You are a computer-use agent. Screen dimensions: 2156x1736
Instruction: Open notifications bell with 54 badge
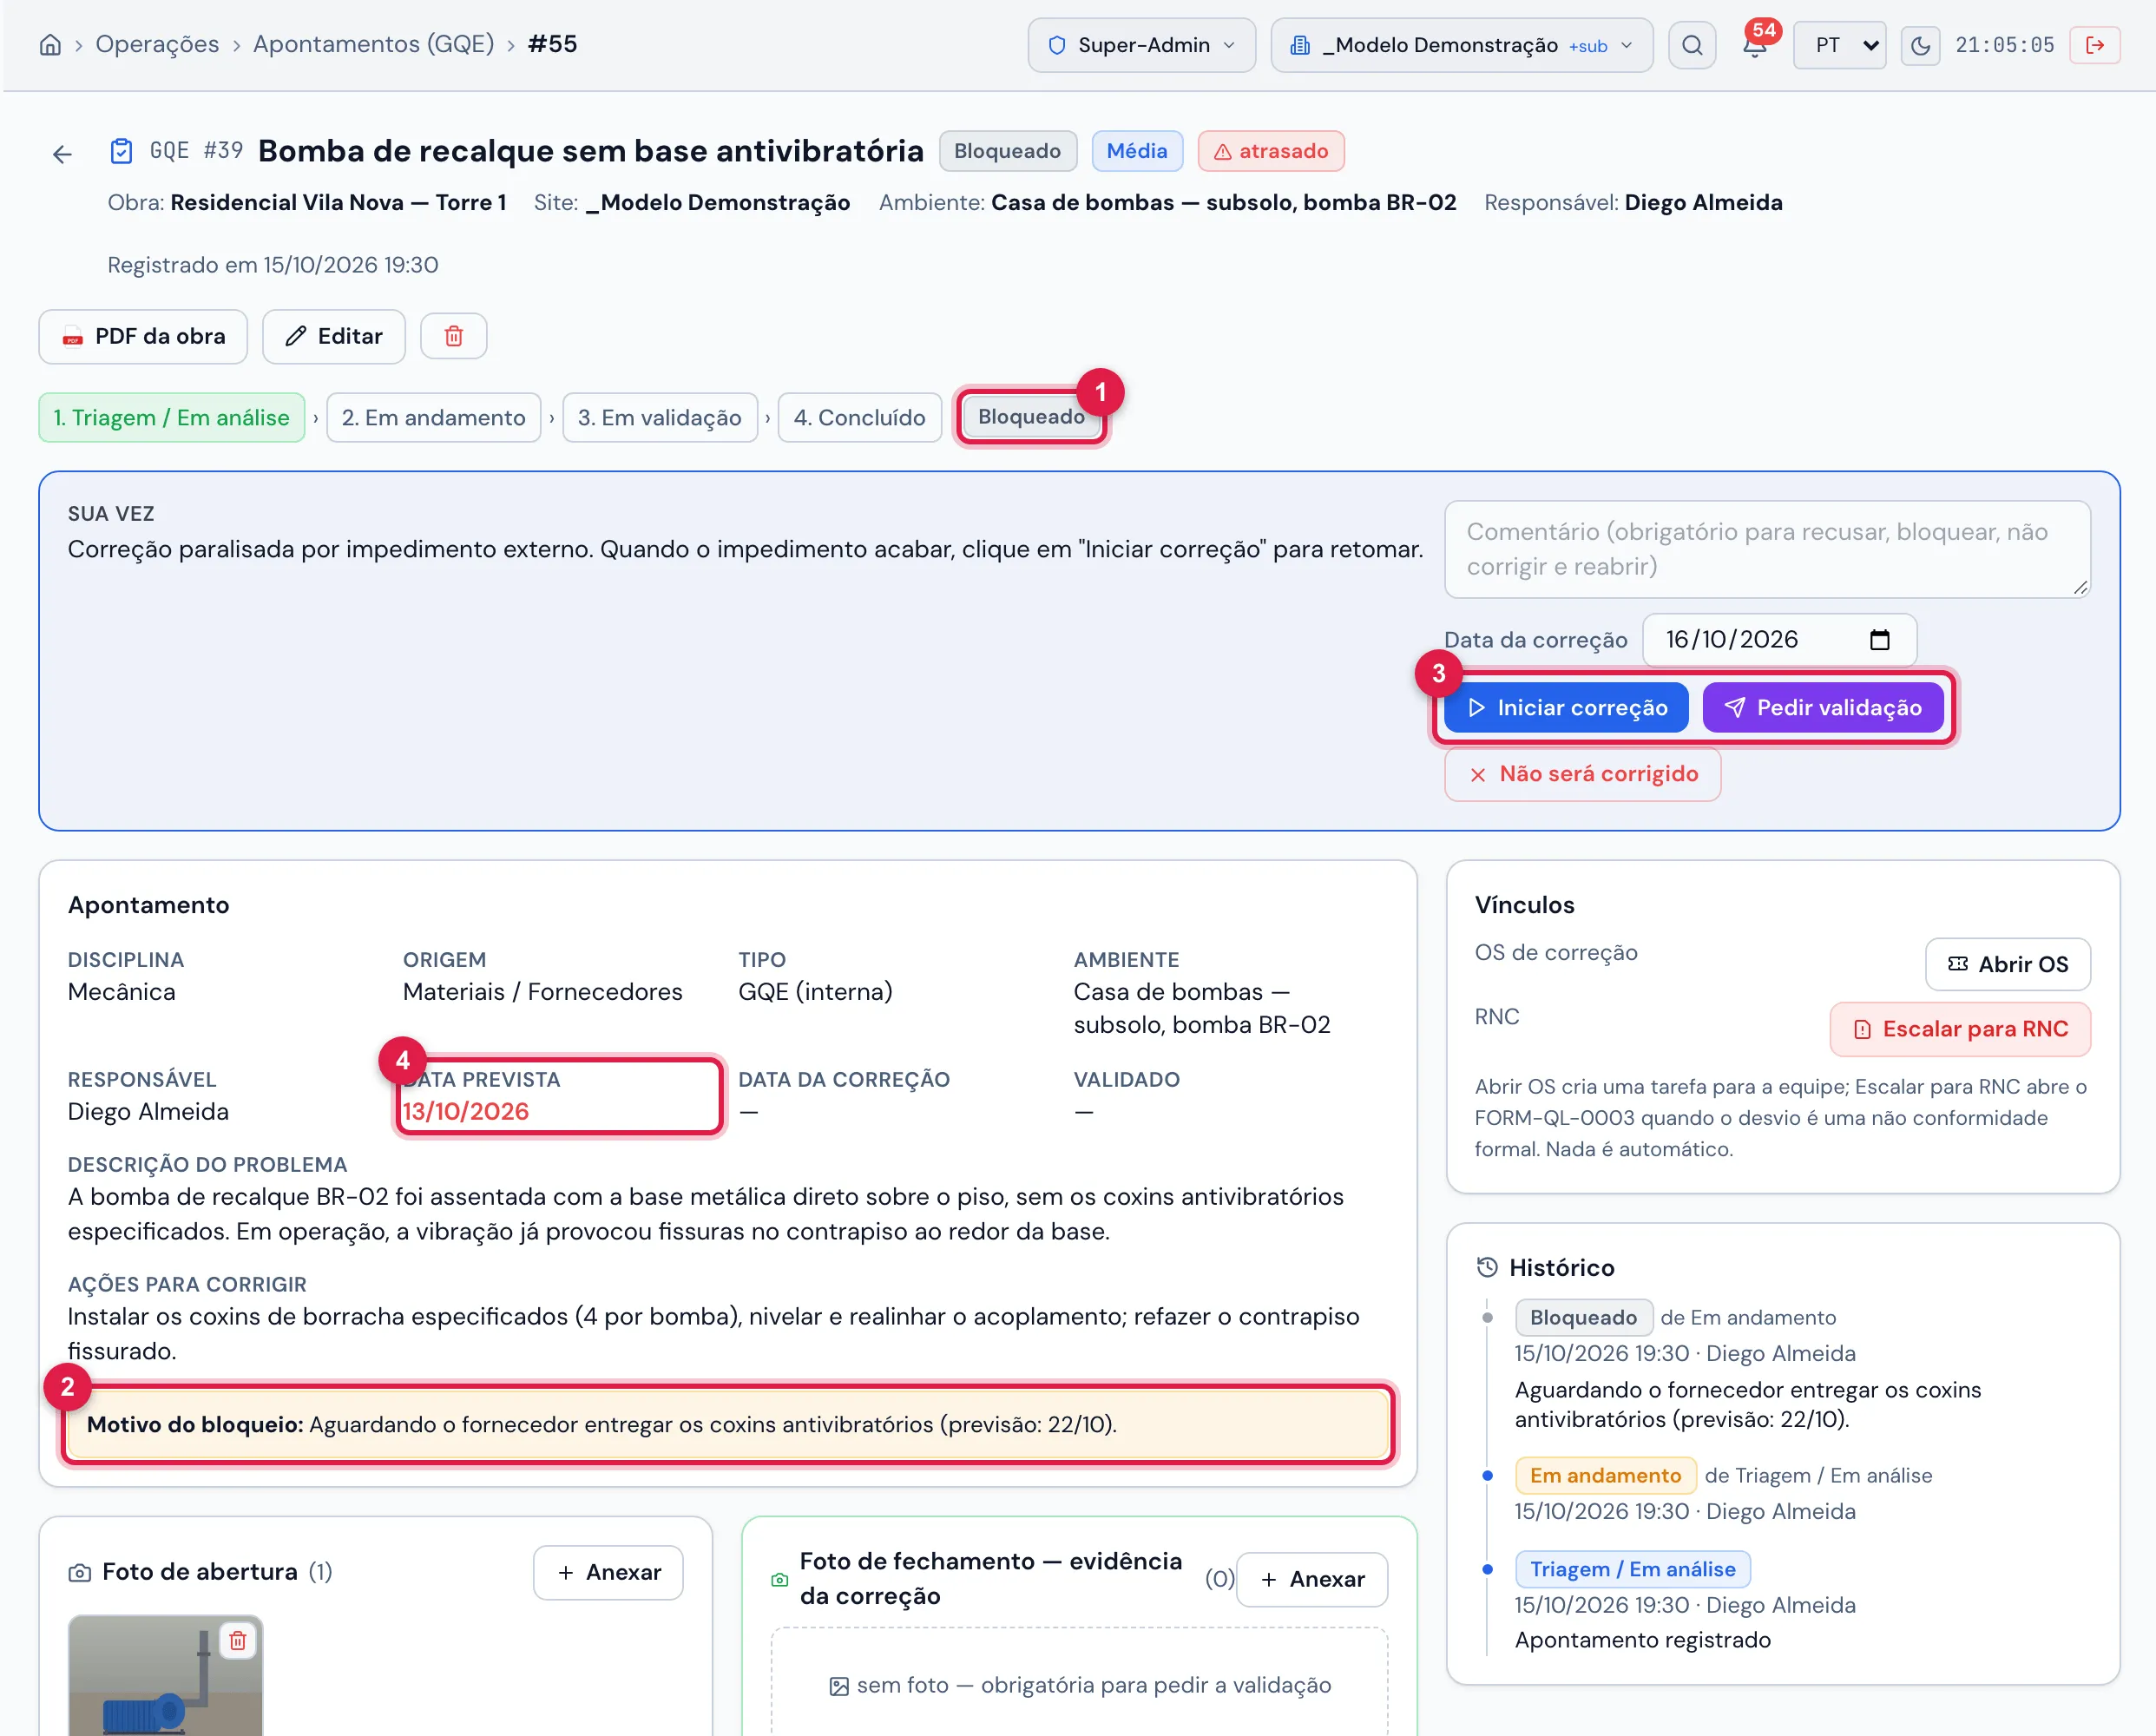[x=1755, y=45]
